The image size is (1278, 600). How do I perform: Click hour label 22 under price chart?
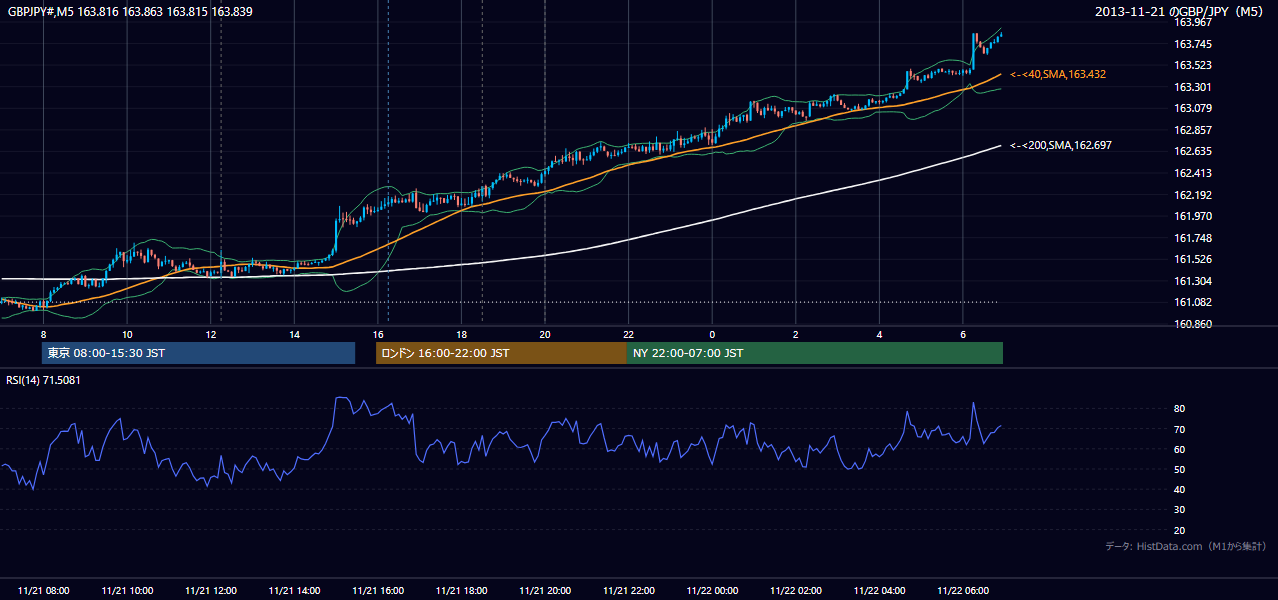point(628,334)
